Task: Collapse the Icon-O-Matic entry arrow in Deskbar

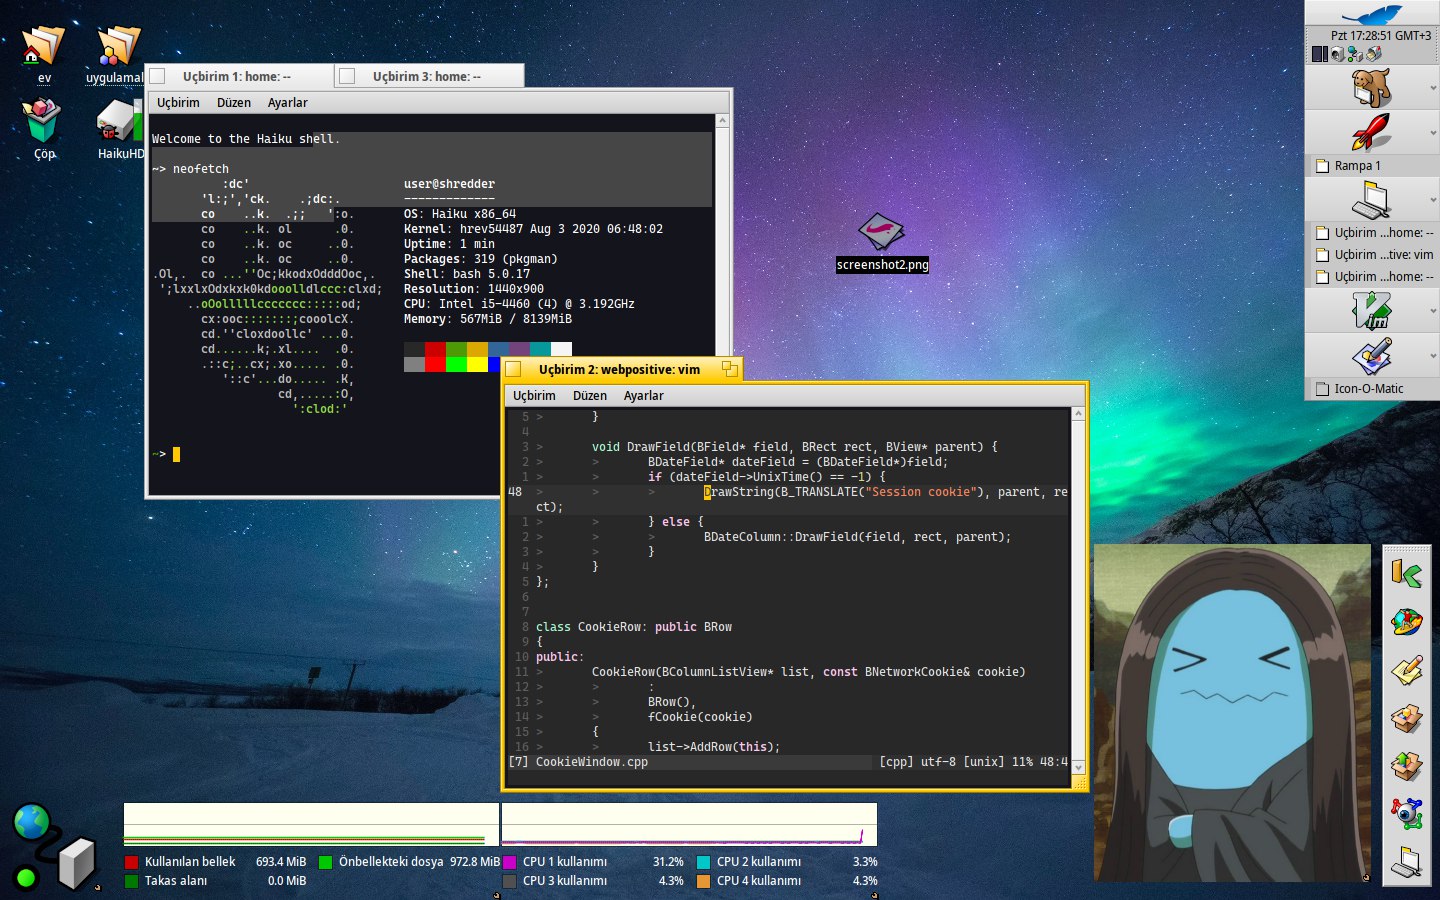Action: tap(1432, 356)
